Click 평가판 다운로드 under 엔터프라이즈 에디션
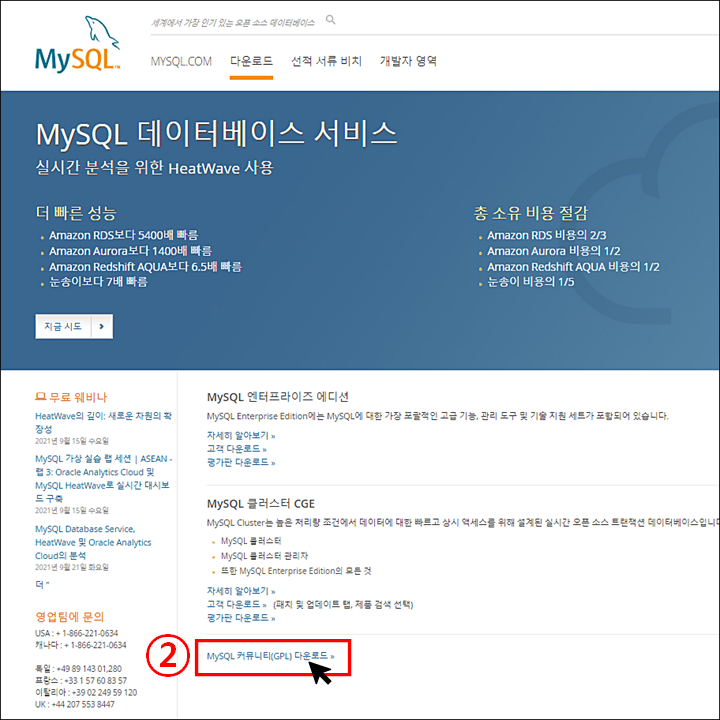The height and width of the screenshot is (720, 720). click(x=241, y=462)
